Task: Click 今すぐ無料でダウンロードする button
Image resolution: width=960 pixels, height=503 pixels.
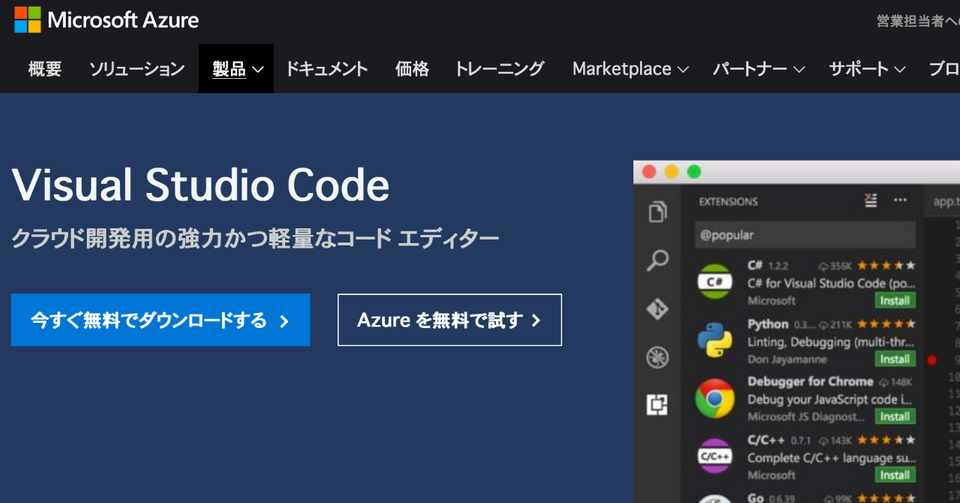Action: pyautogui.click(x=160, y=320)
